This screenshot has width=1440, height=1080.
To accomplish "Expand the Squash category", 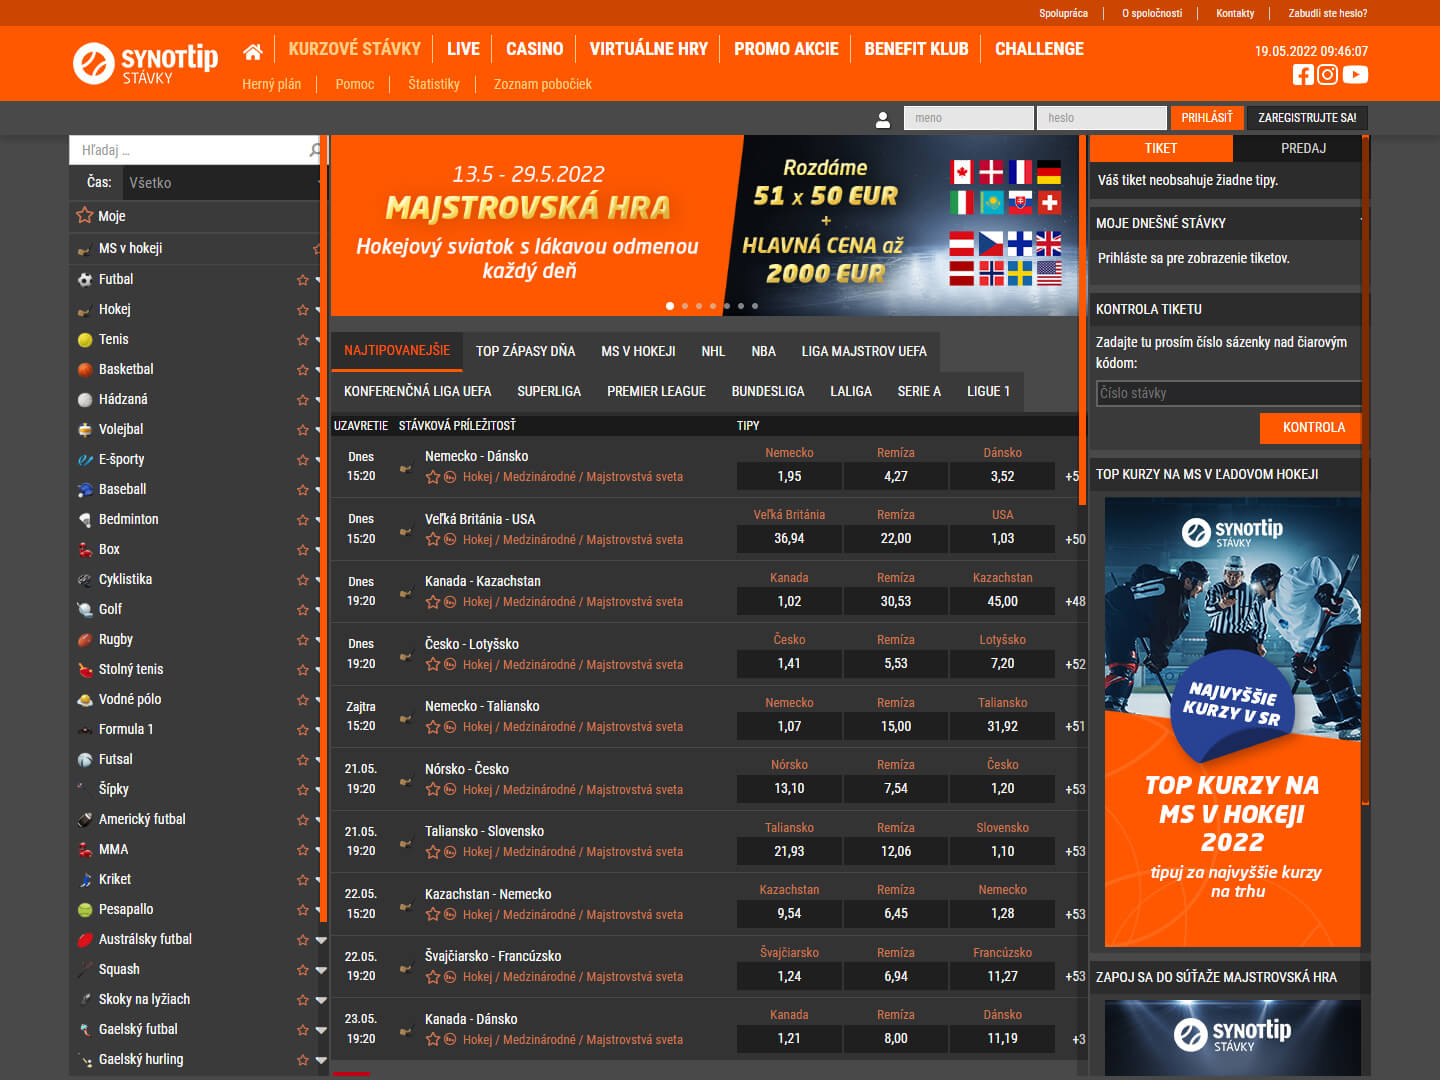I will (321, 970).
